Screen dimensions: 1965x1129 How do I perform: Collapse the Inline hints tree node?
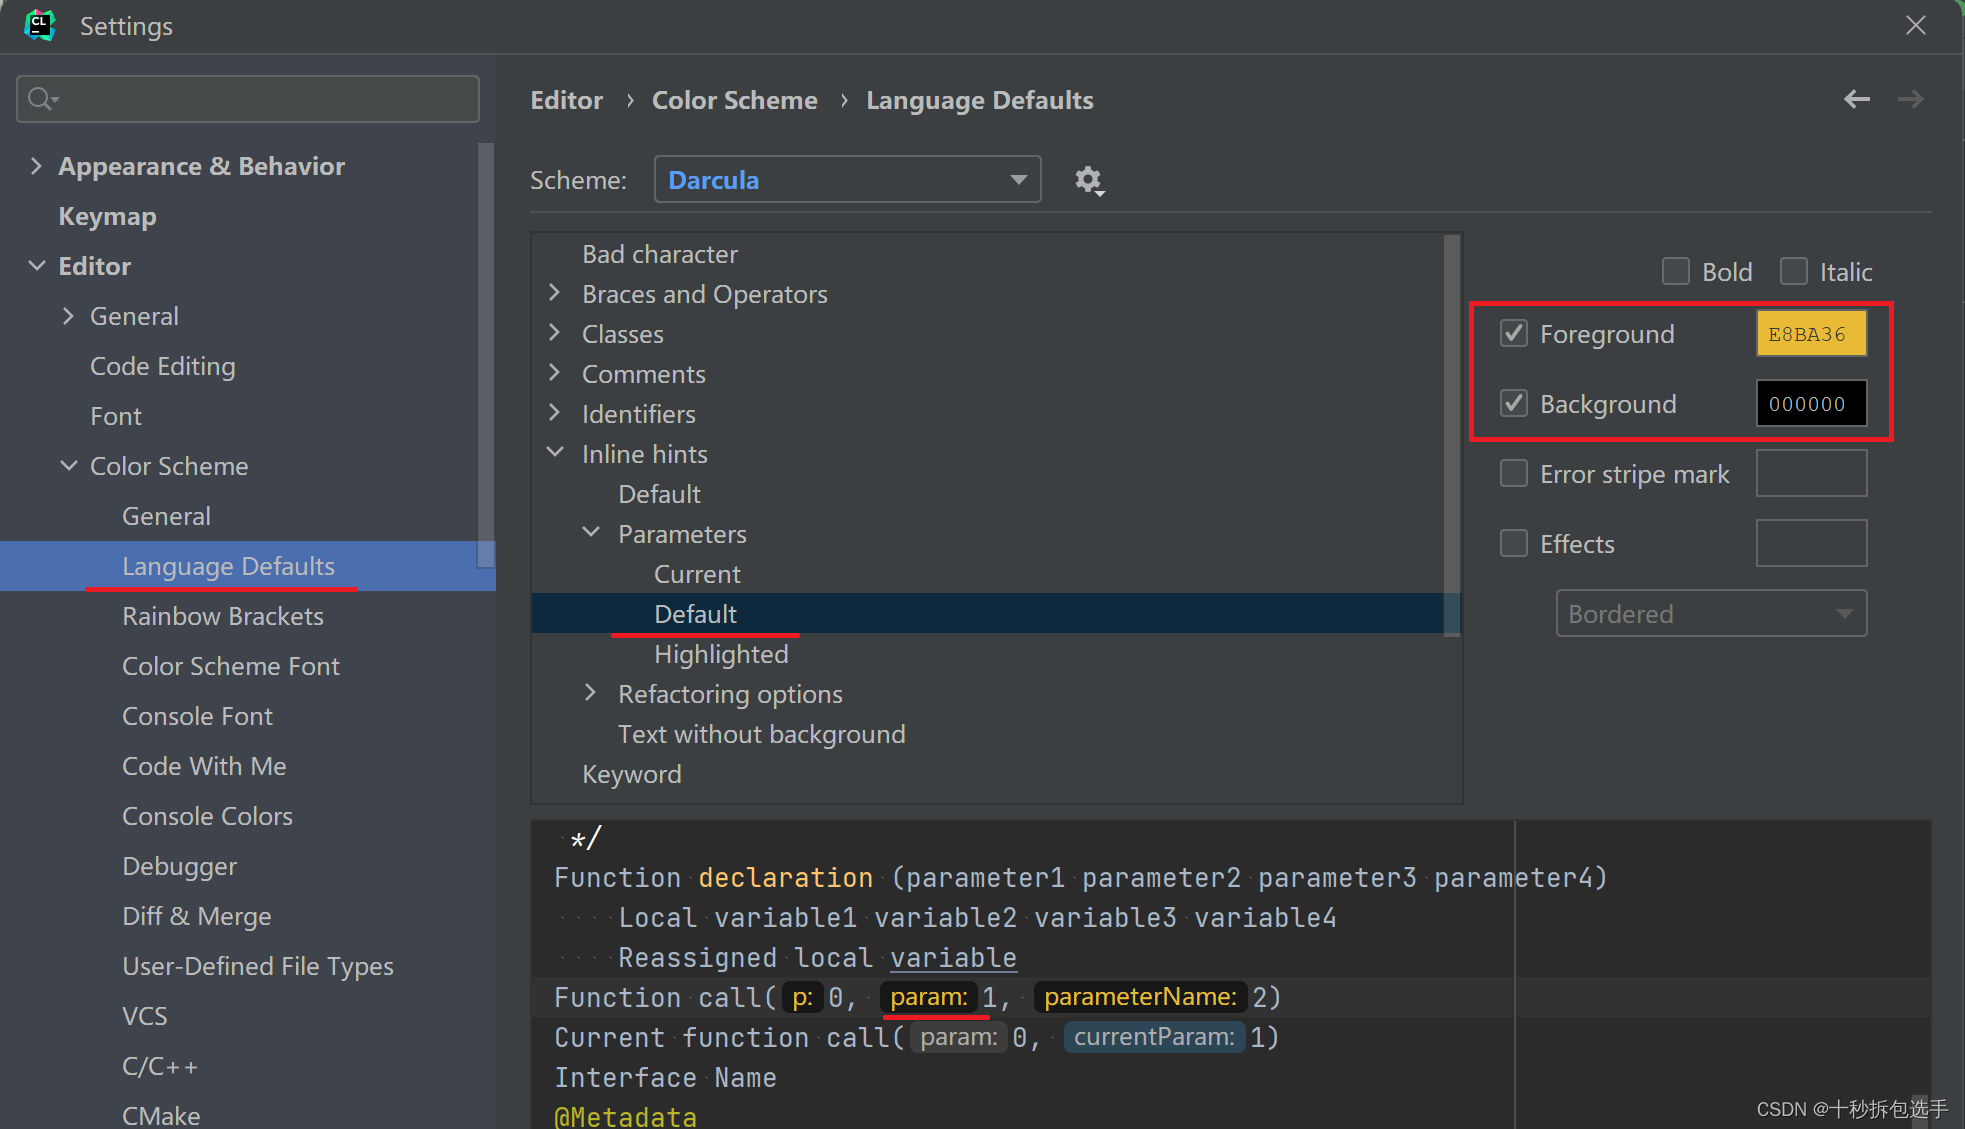[555, 453]
